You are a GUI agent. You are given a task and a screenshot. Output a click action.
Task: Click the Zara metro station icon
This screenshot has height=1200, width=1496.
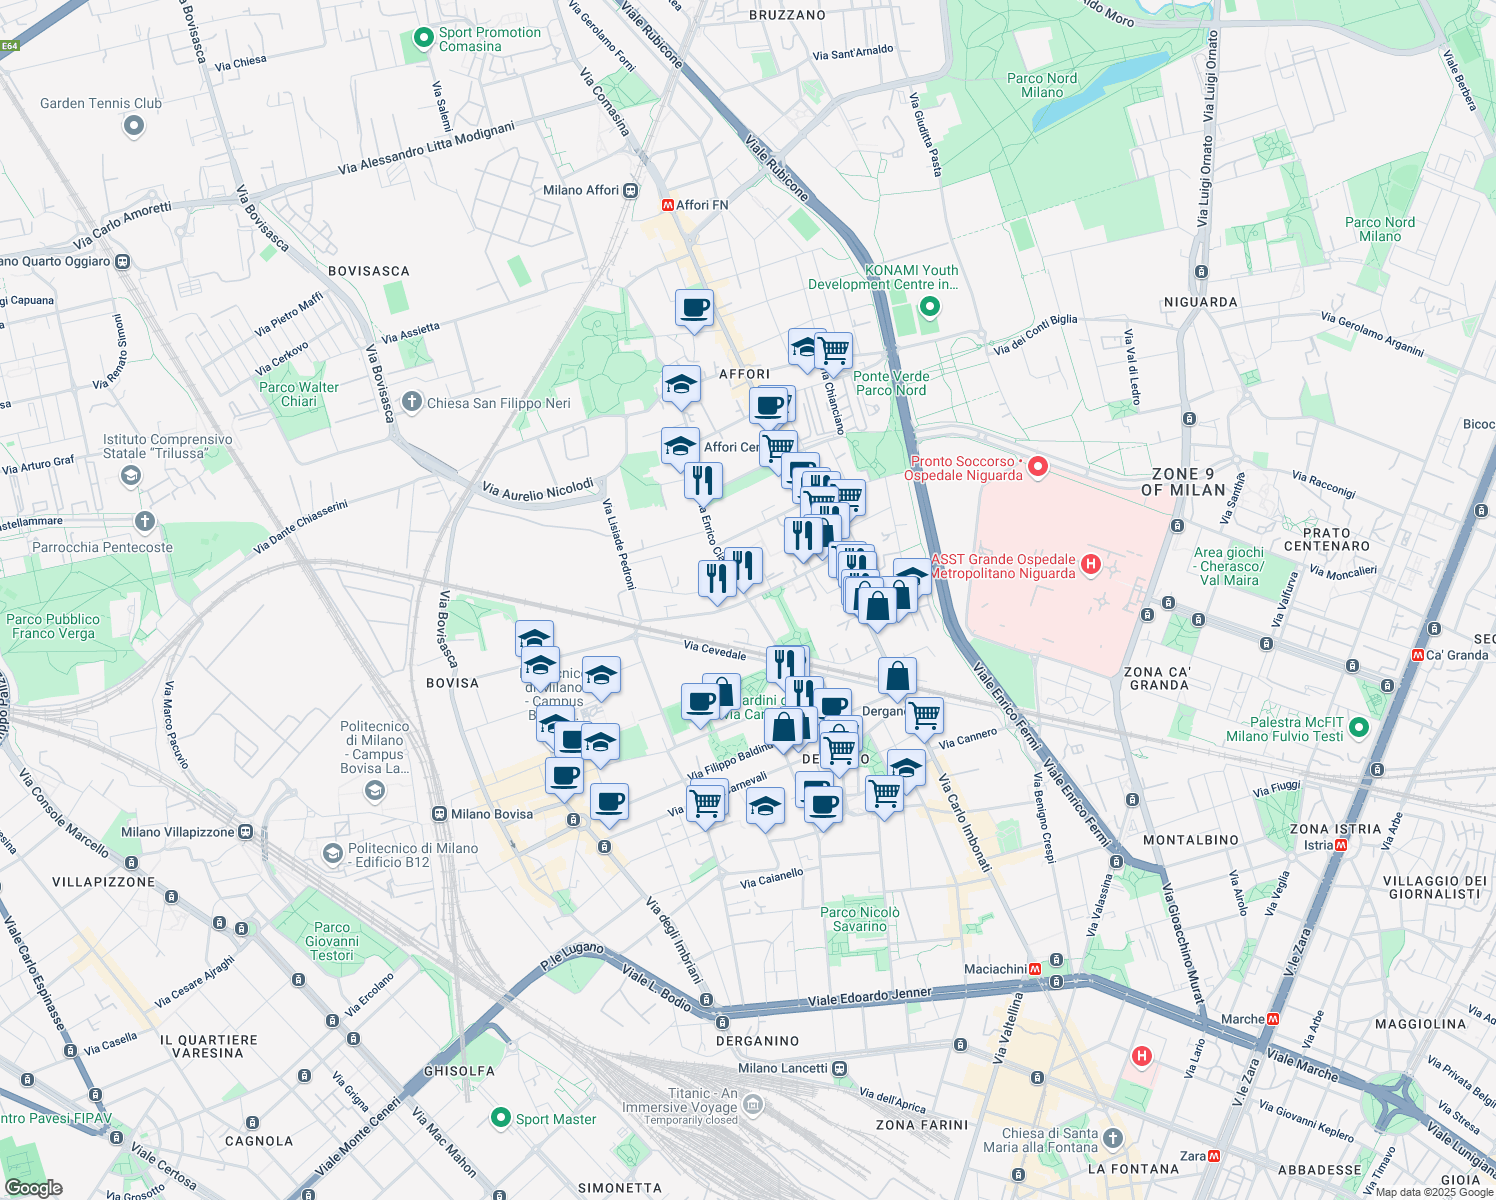tap(1214, 1156)
